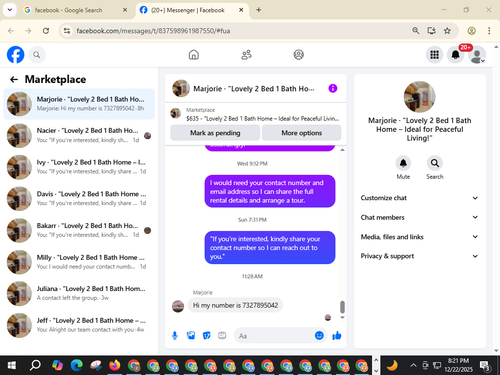The image size is (500, 375).
Task: Click the large listing avatar in right panel
Action: coord(419,97)
